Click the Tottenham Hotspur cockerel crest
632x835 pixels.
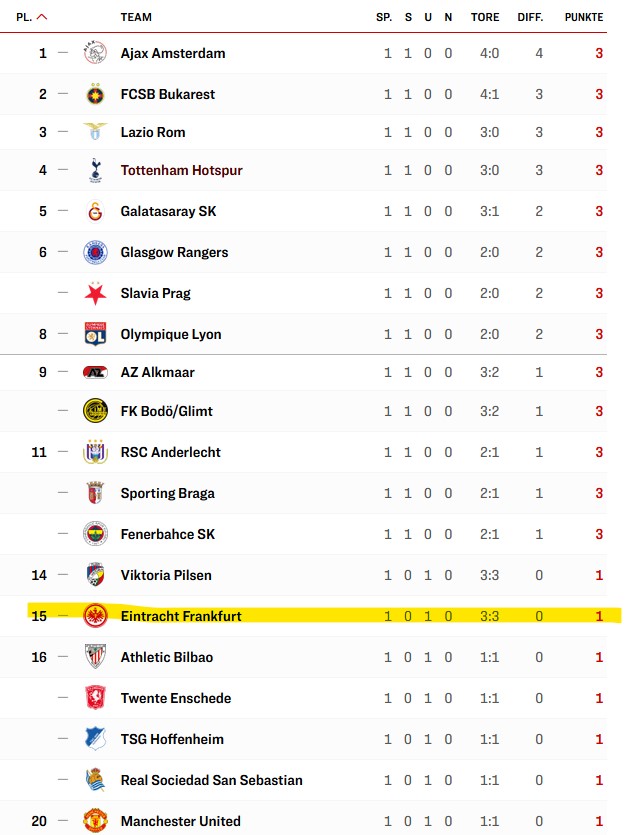click(95, 170)
